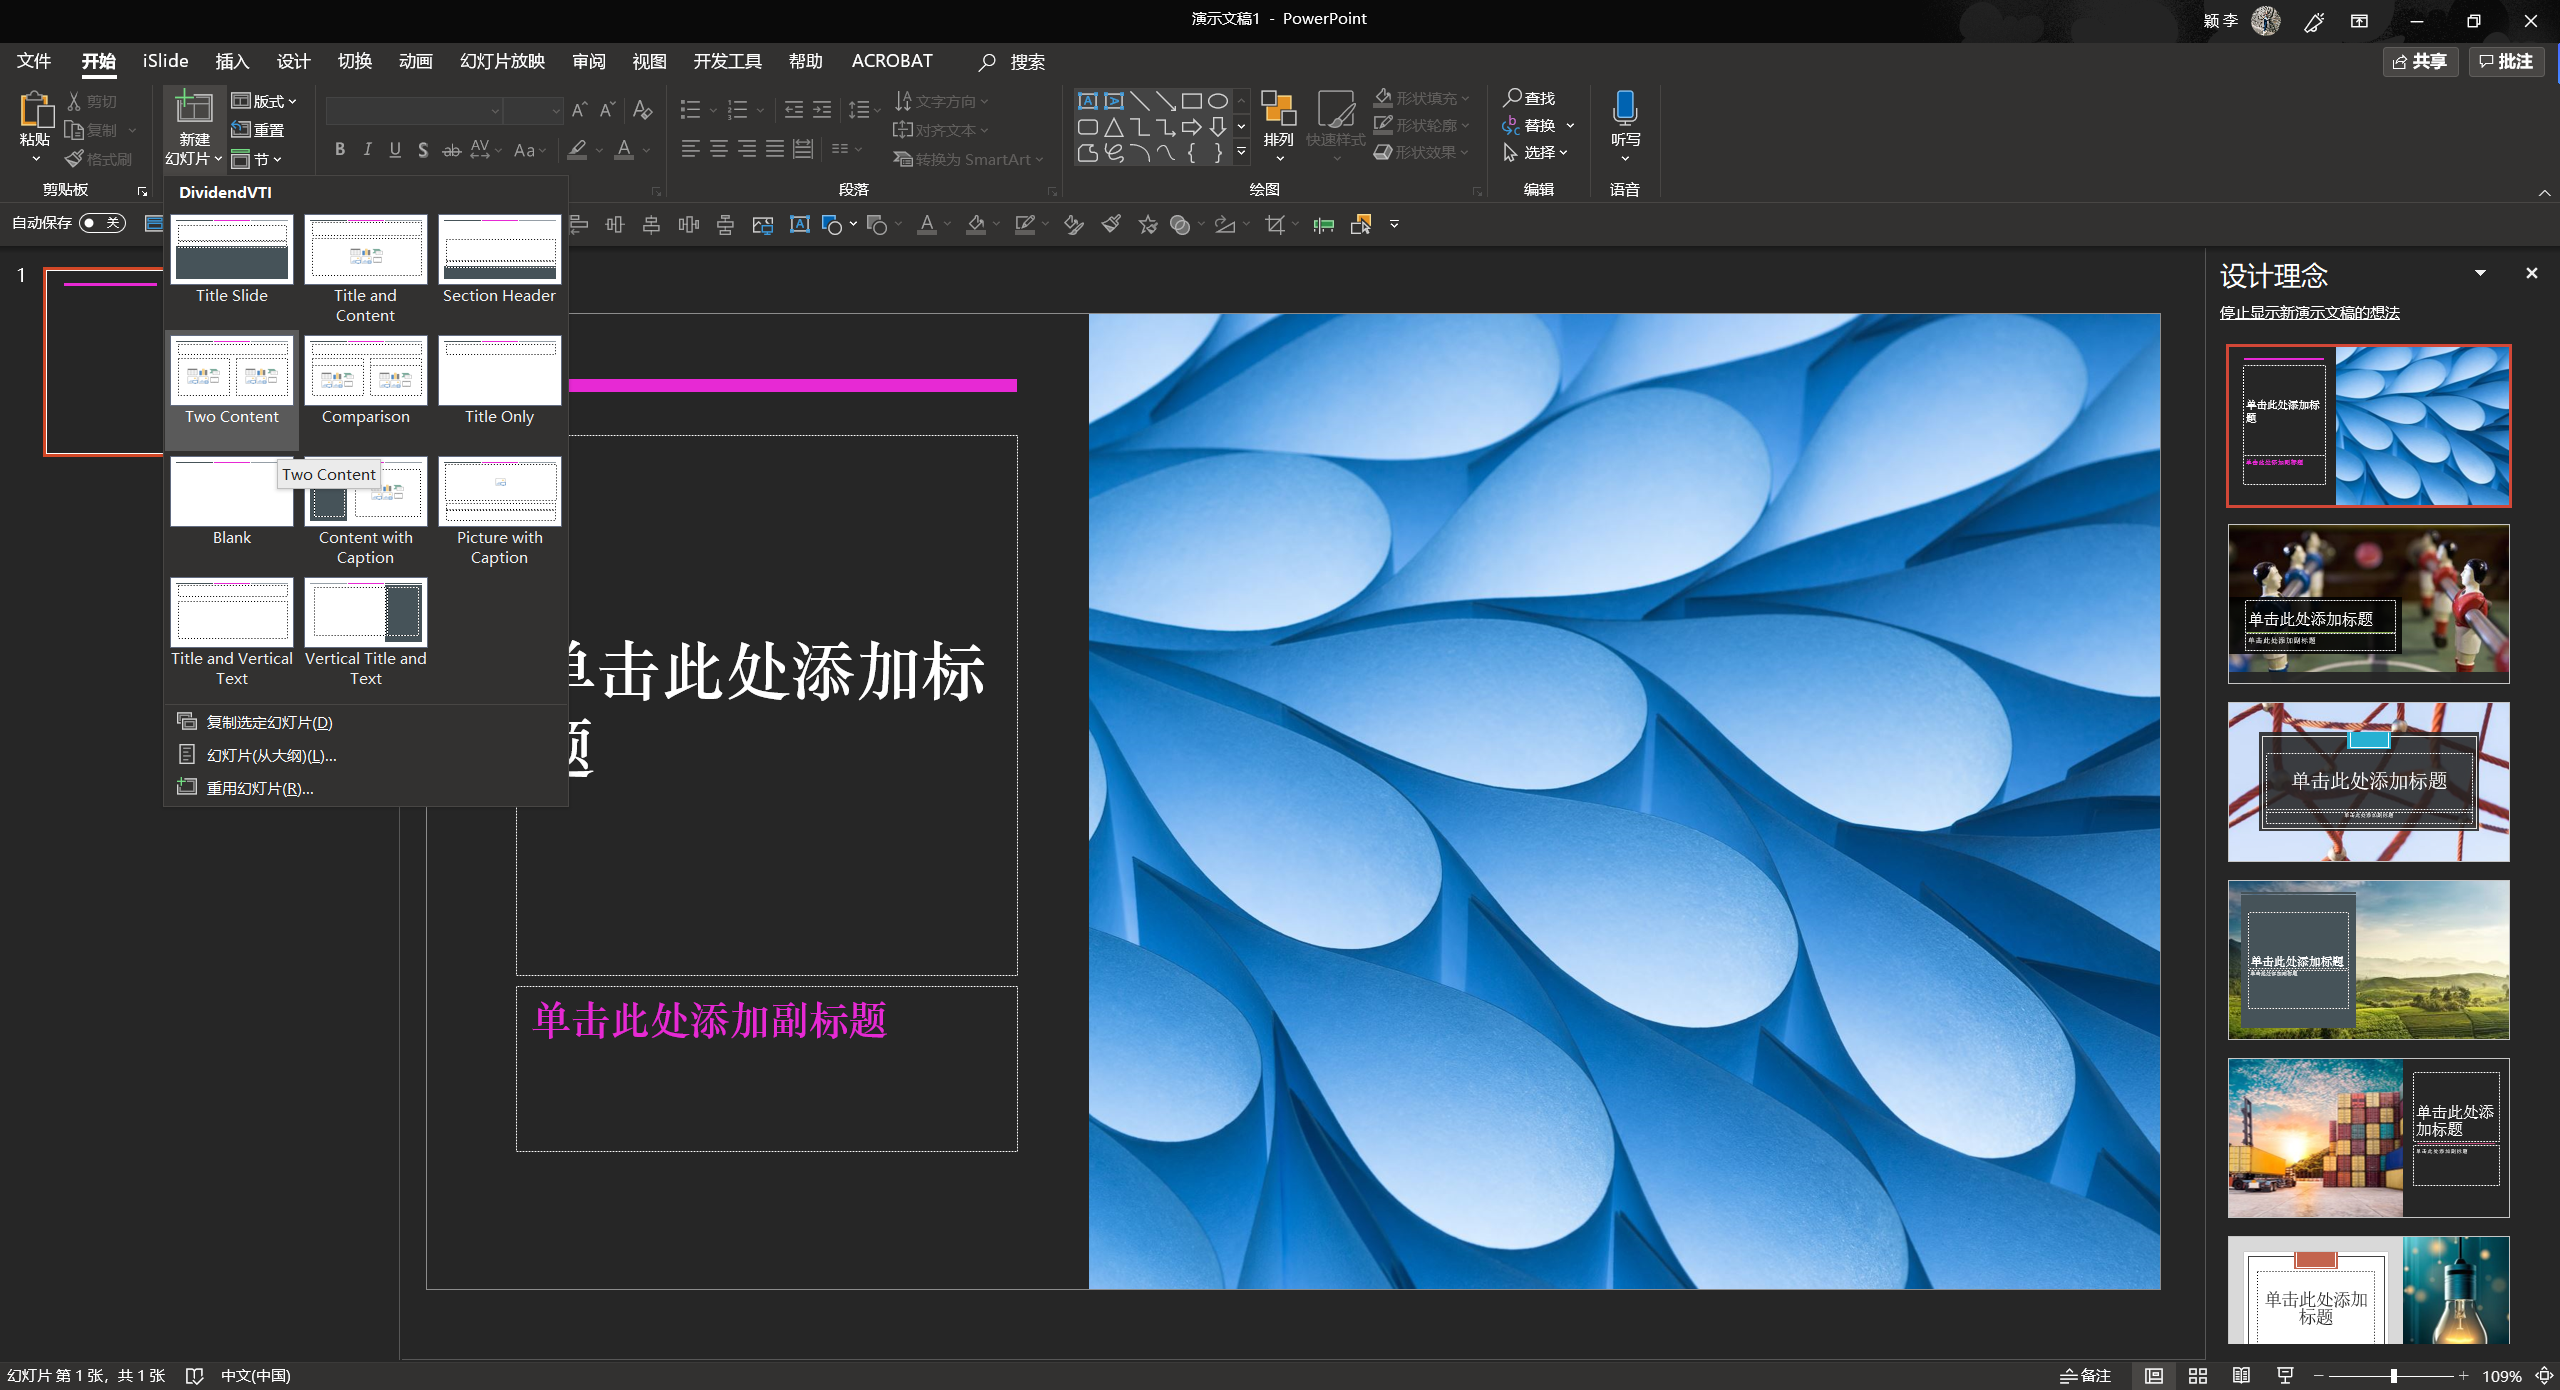Screen dimensions: 2560x1390
Task: Click the Share (共享) button
Action: (x=2420, y=62)
